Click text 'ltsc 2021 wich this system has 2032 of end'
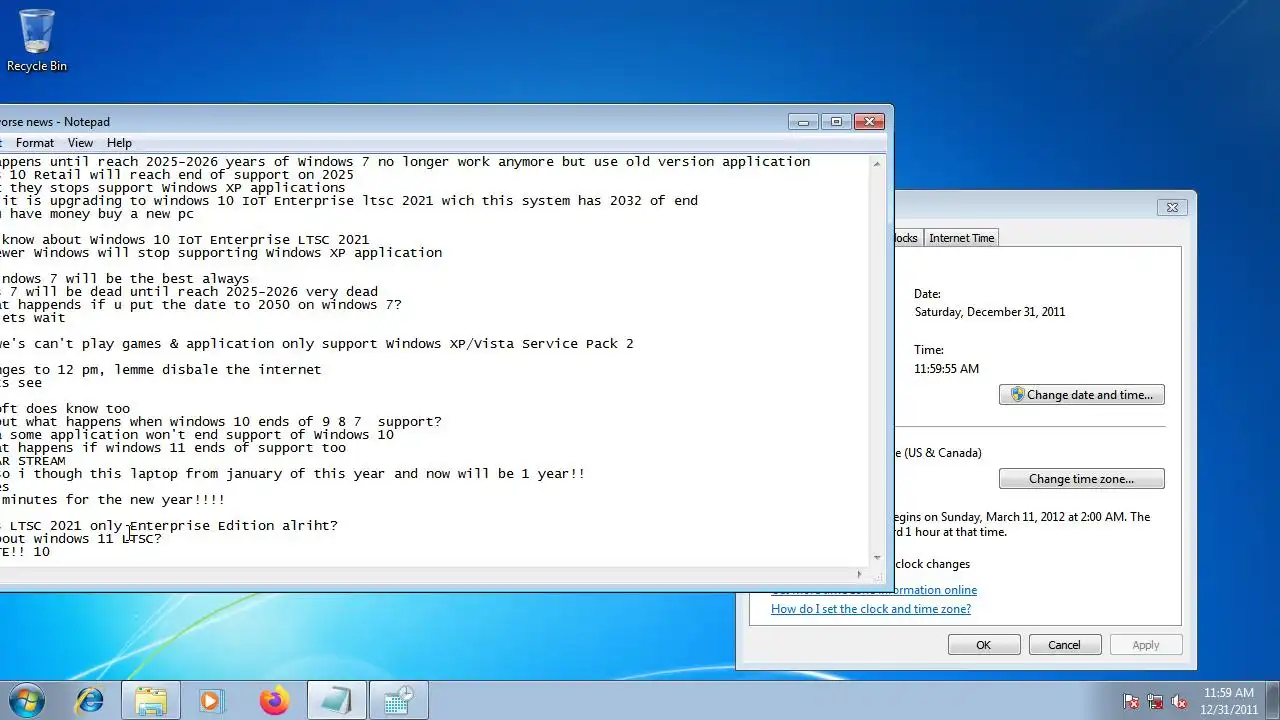1280x720 pixels. click(529, 201)
